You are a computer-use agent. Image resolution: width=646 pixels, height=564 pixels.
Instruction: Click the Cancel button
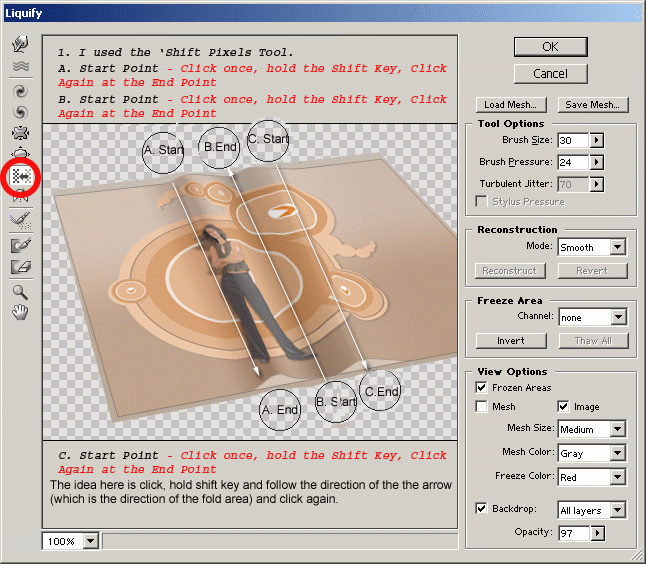[x=550, y=74]
